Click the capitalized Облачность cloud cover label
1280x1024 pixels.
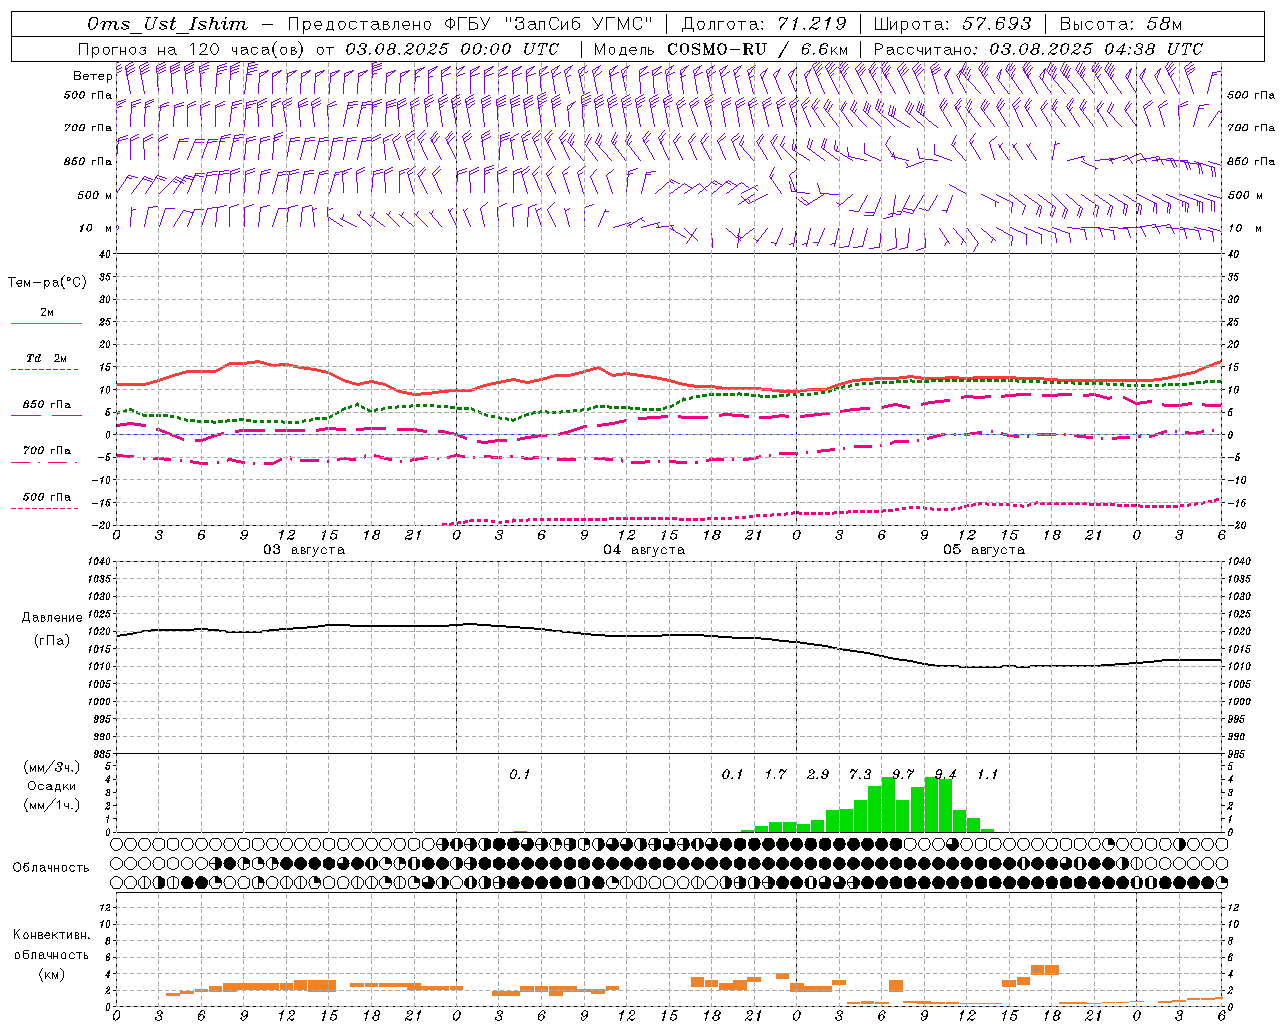click(x=51, y=868)
